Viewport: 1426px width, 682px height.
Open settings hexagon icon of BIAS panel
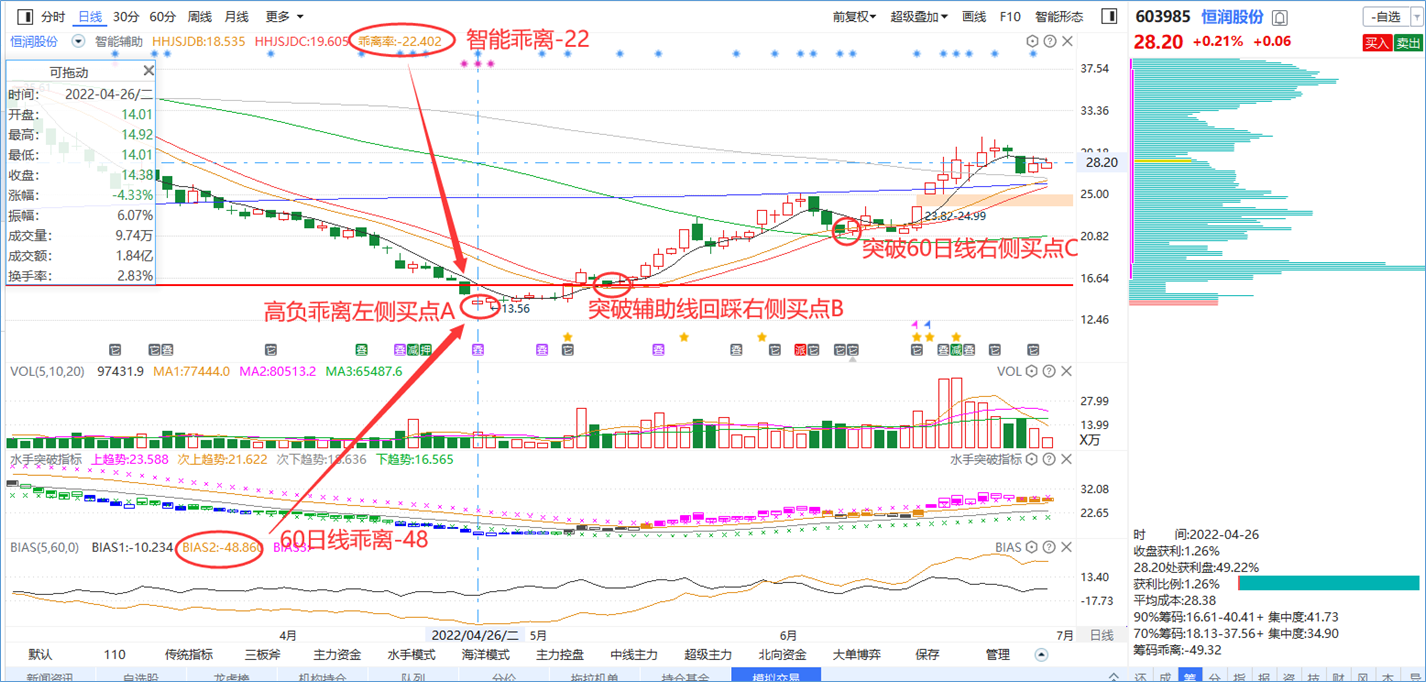tap(1032, 548)
